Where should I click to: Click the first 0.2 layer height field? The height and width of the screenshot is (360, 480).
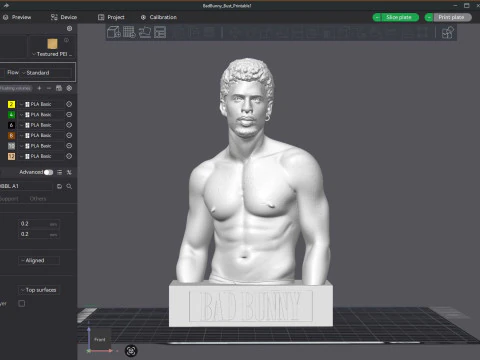pyautogui.click(x=39, y=224)
